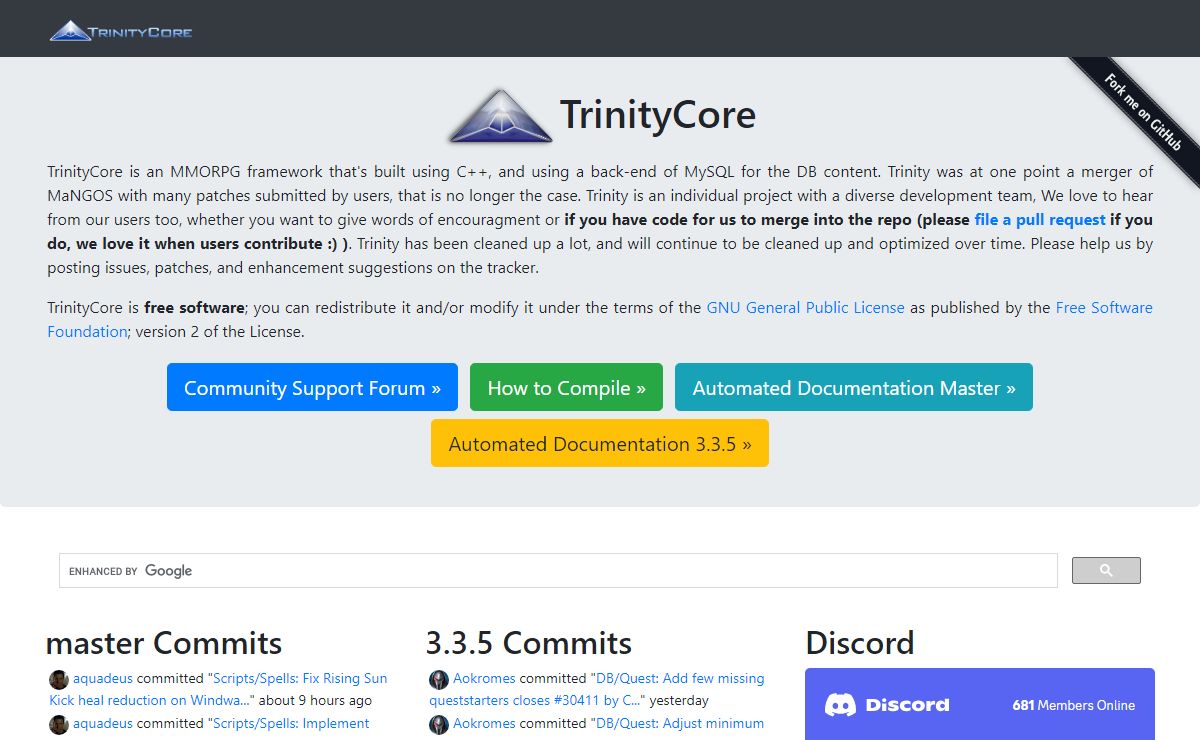Click the '3.3.5 Commits' heading

(529, 642)
